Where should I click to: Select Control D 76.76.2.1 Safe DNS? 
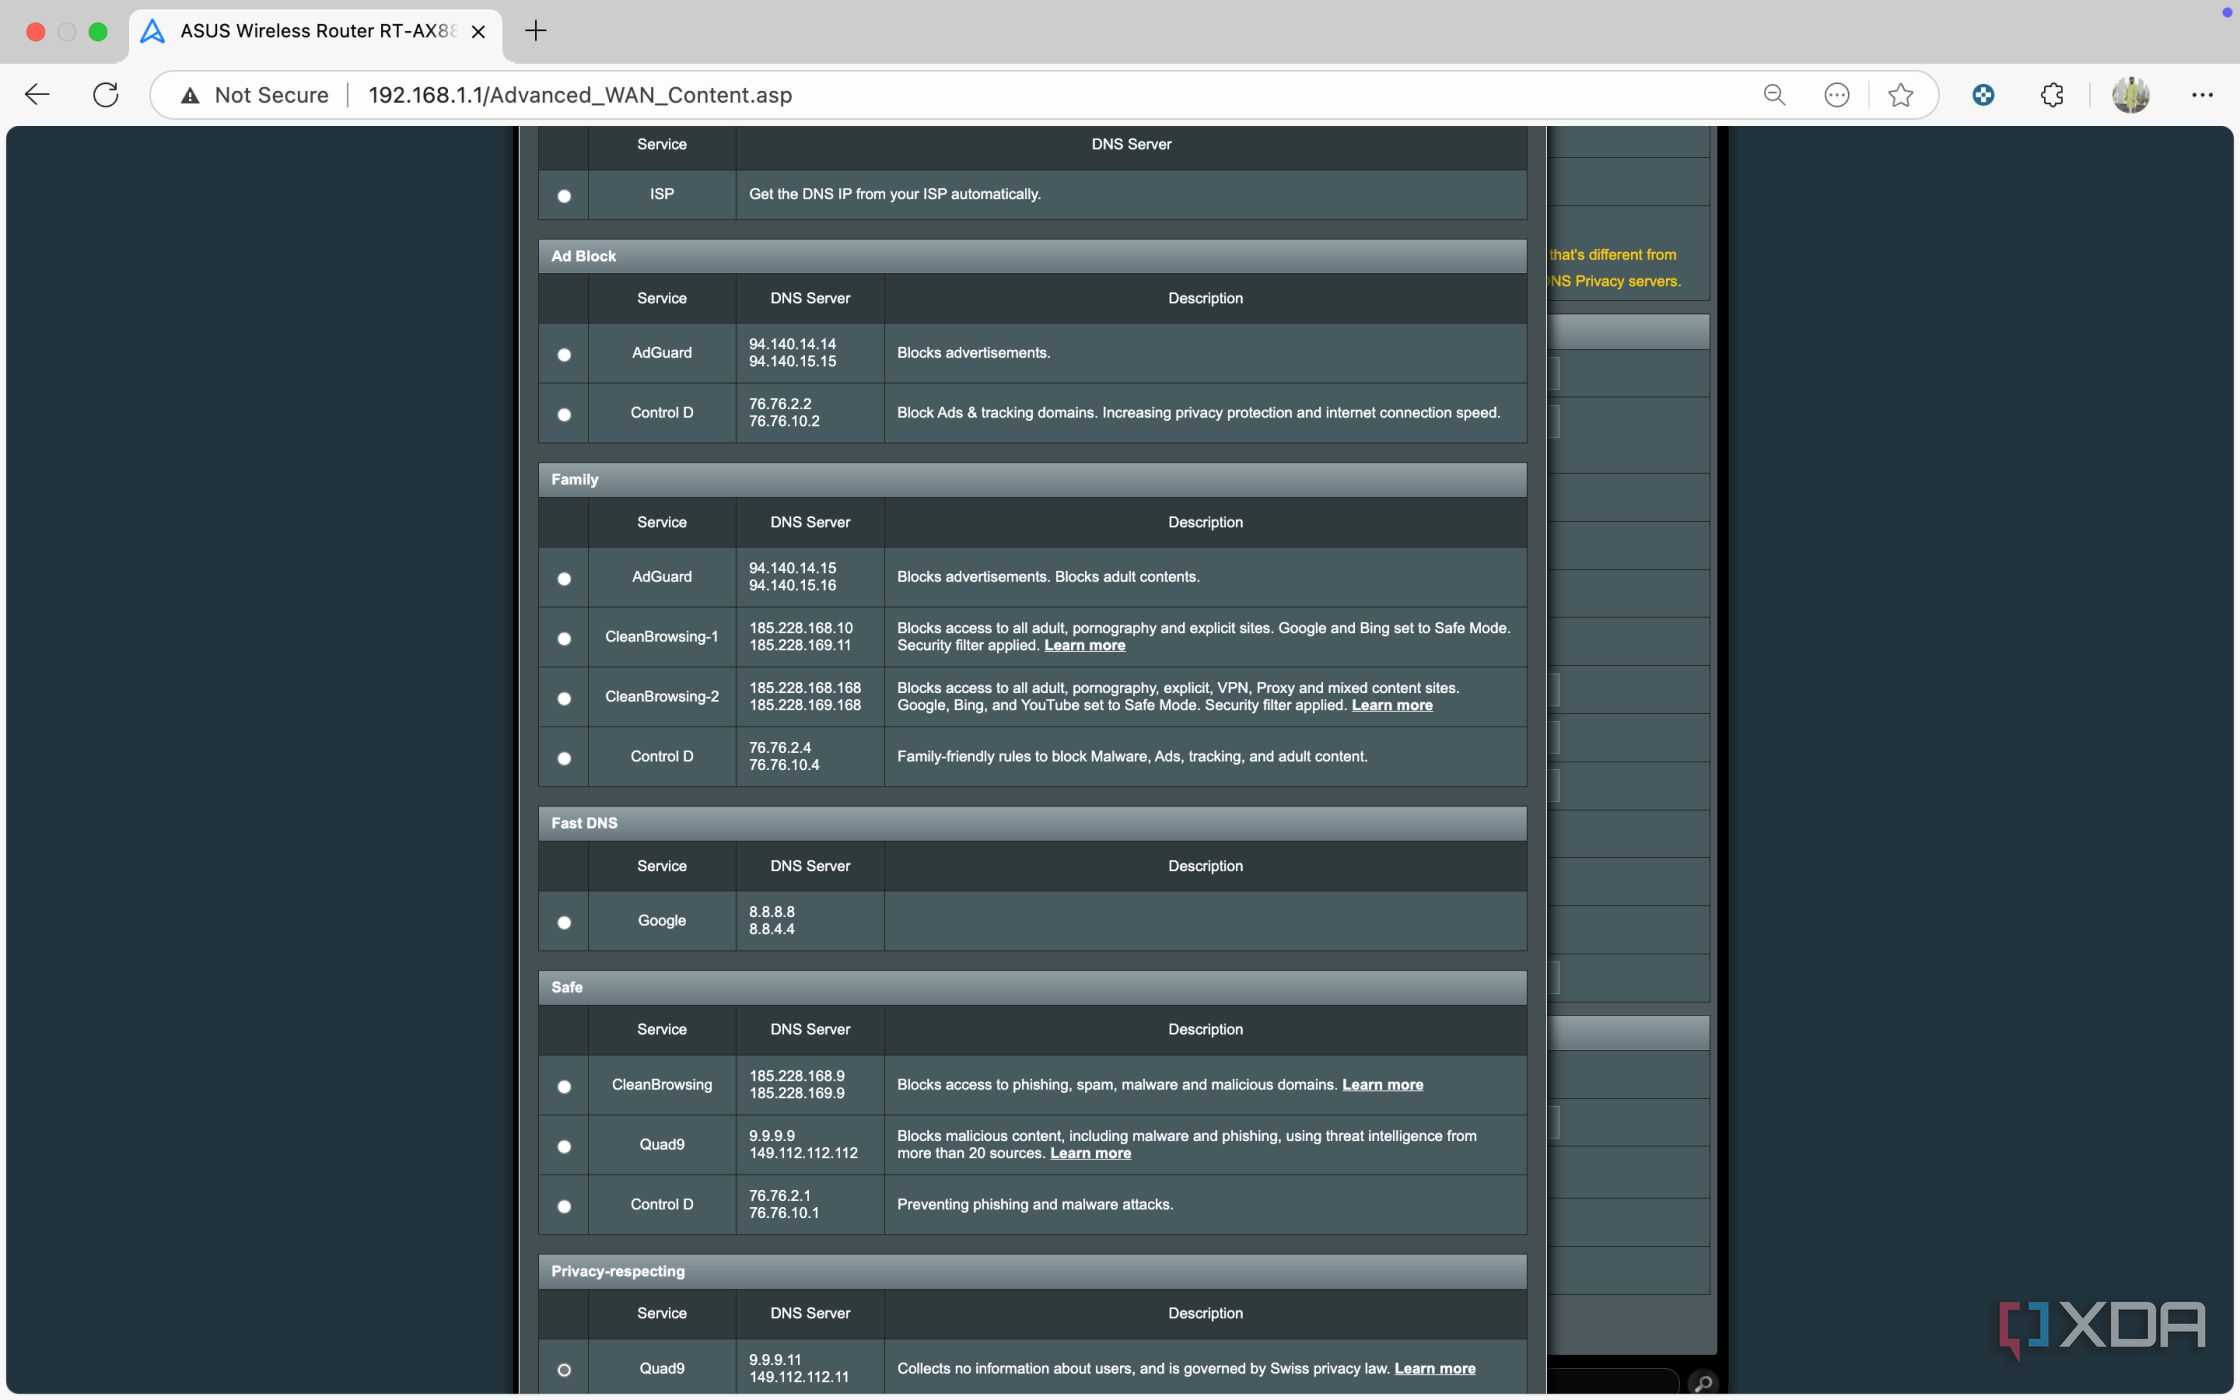point(564,1206)
